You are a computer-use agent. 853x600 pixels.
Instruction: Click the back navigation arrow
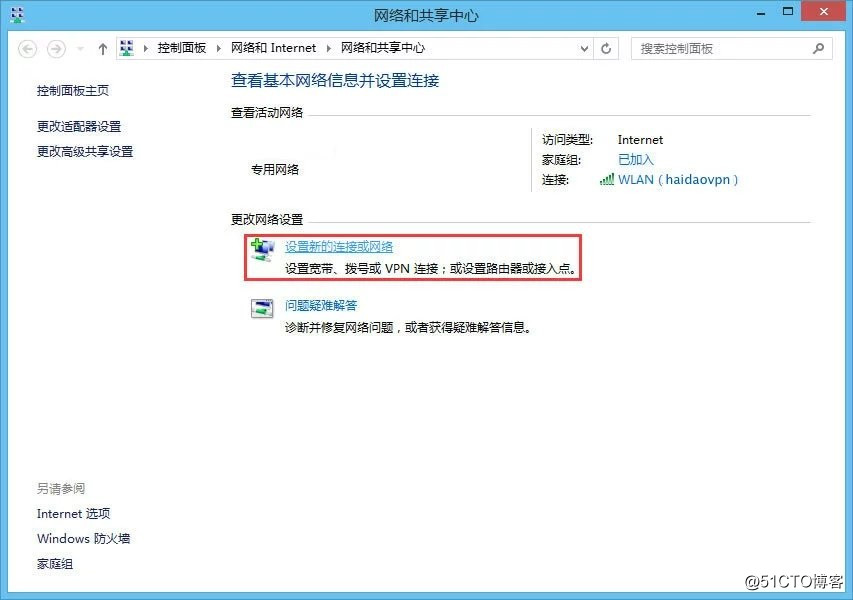(x=27, y=49)
